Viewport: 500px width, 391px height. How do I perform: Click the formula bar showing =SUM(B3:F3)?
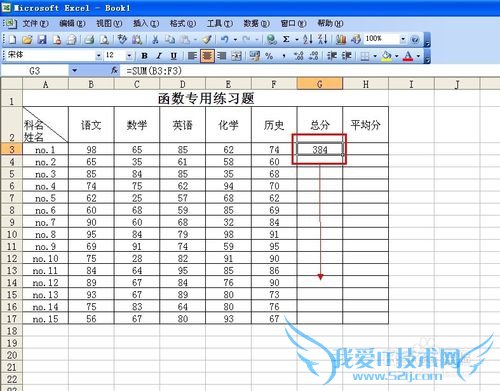[x=310, y=70]
